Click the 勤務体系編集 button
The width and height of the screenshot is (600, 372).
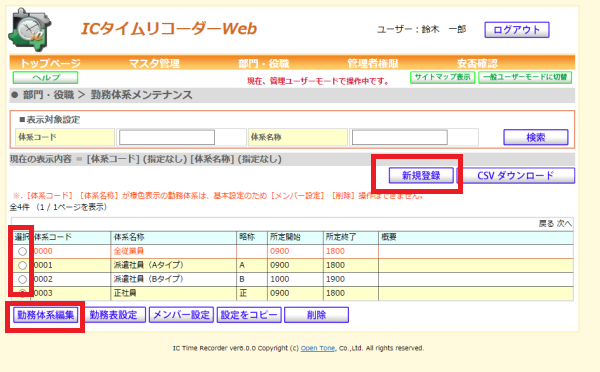tap(46, 315)
